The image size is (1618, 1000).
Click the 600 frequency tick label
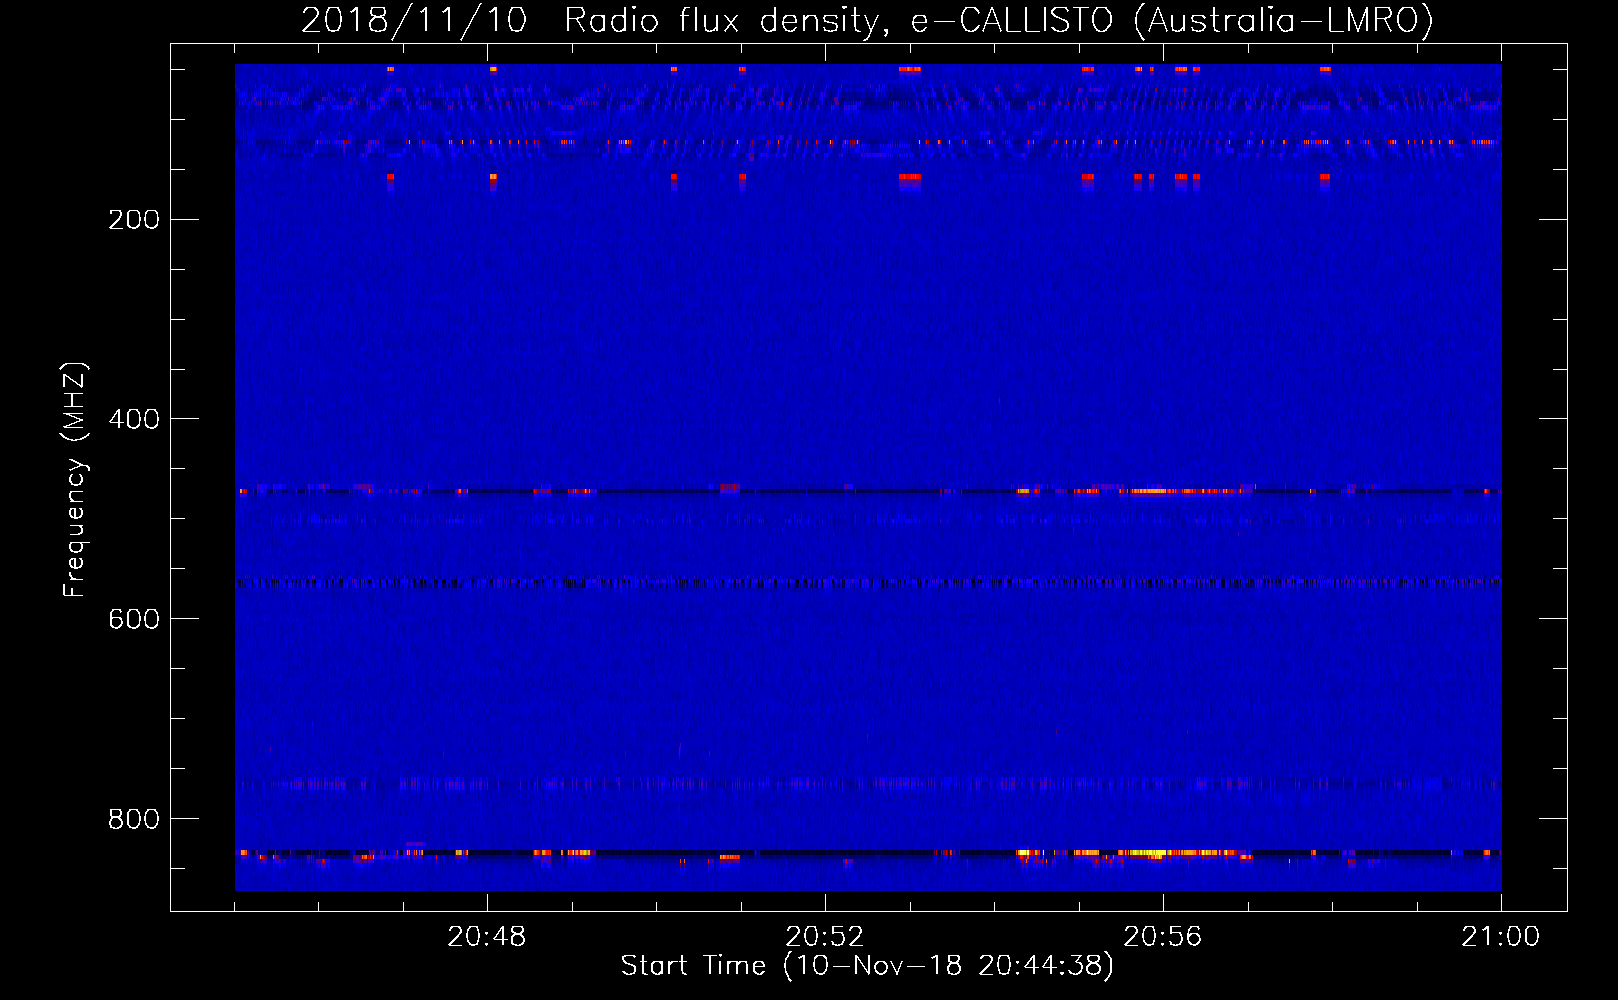134,619
